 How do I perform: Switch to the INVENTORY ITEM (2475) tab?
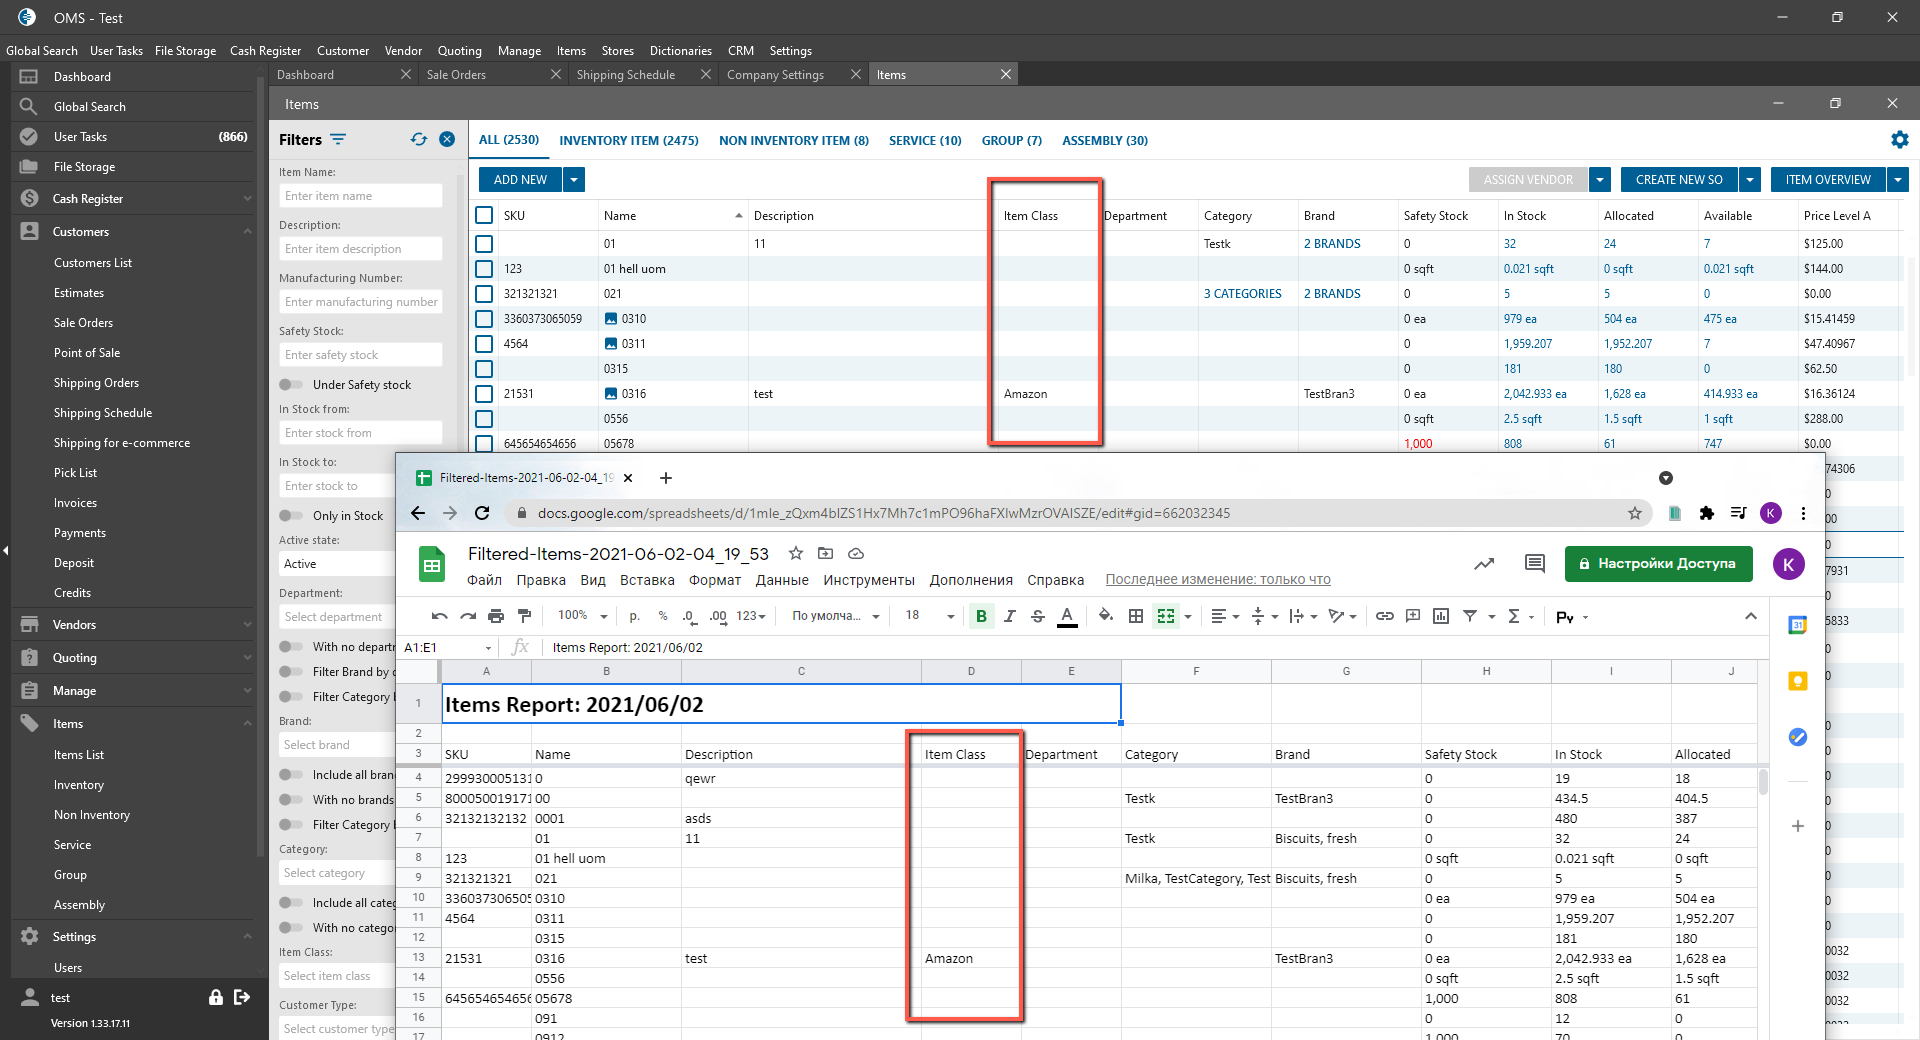coord(628,141)
